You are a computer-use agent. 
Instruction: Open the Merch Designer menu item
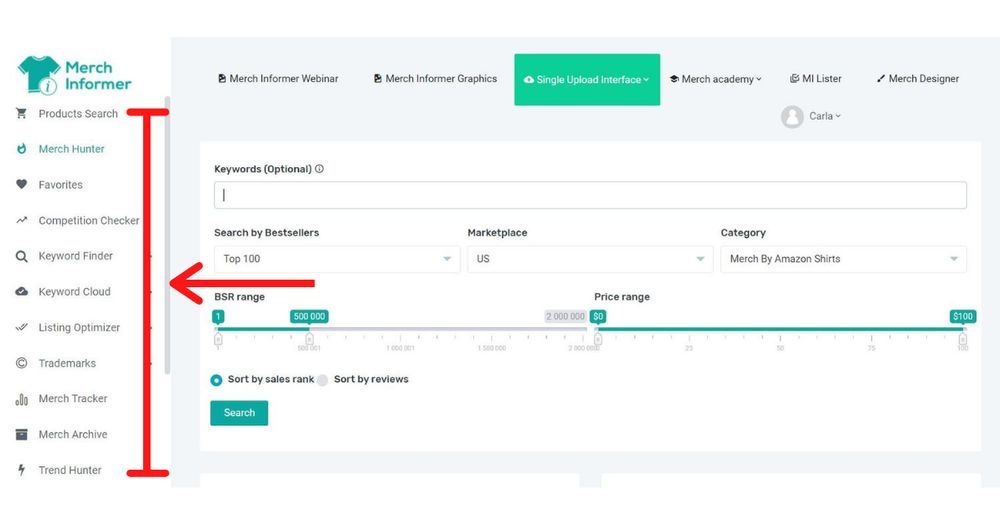point(918,78)
